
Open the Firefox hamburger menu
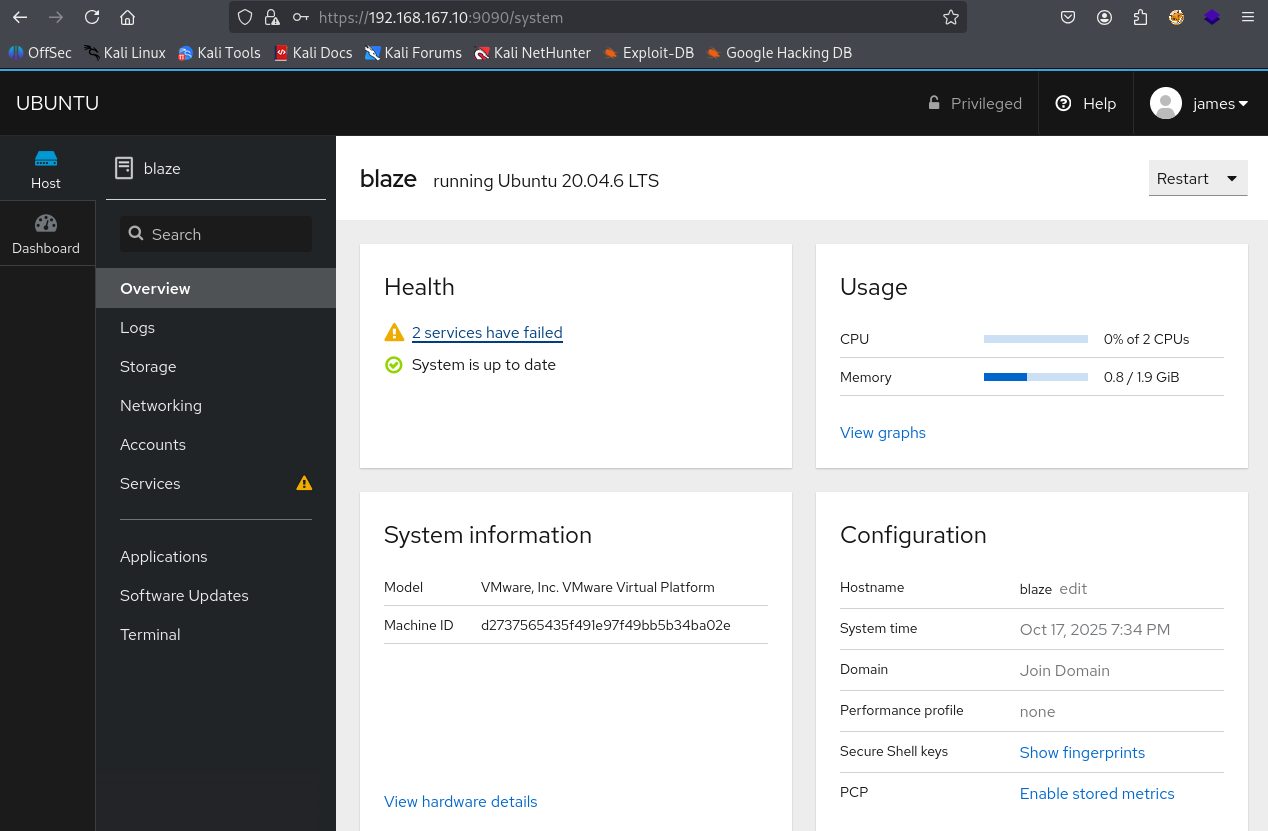pyautogui.click(x=1247, y=17)
